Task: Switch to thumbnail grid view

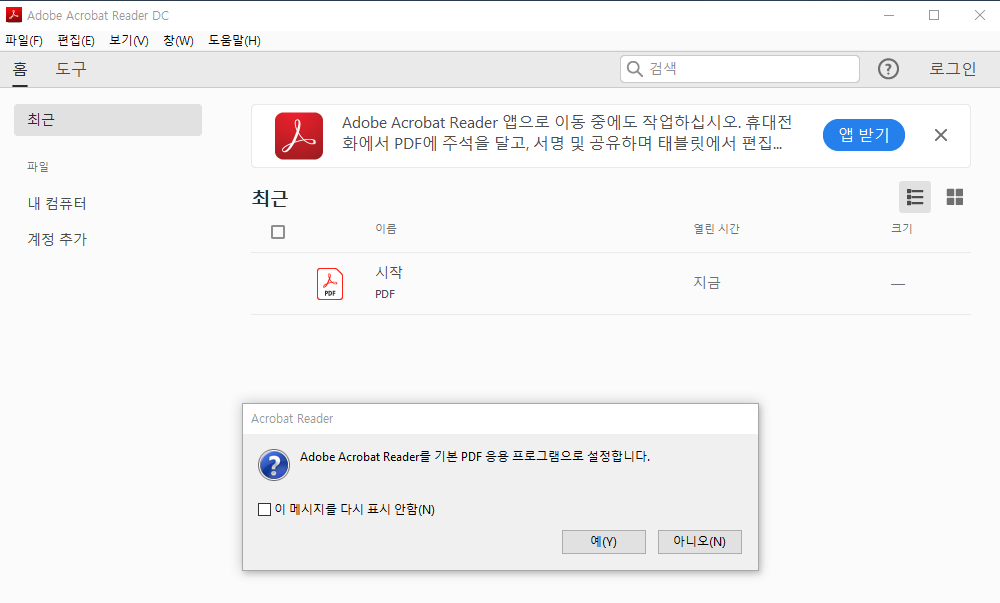Action: [955, 197]
